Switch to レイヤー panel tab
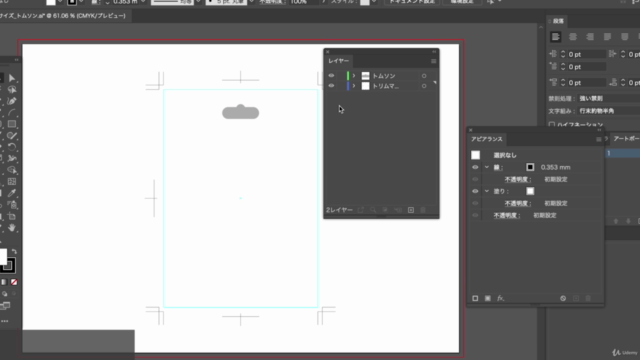This screenshot has height=360, width=640. [x=339, y=61]
